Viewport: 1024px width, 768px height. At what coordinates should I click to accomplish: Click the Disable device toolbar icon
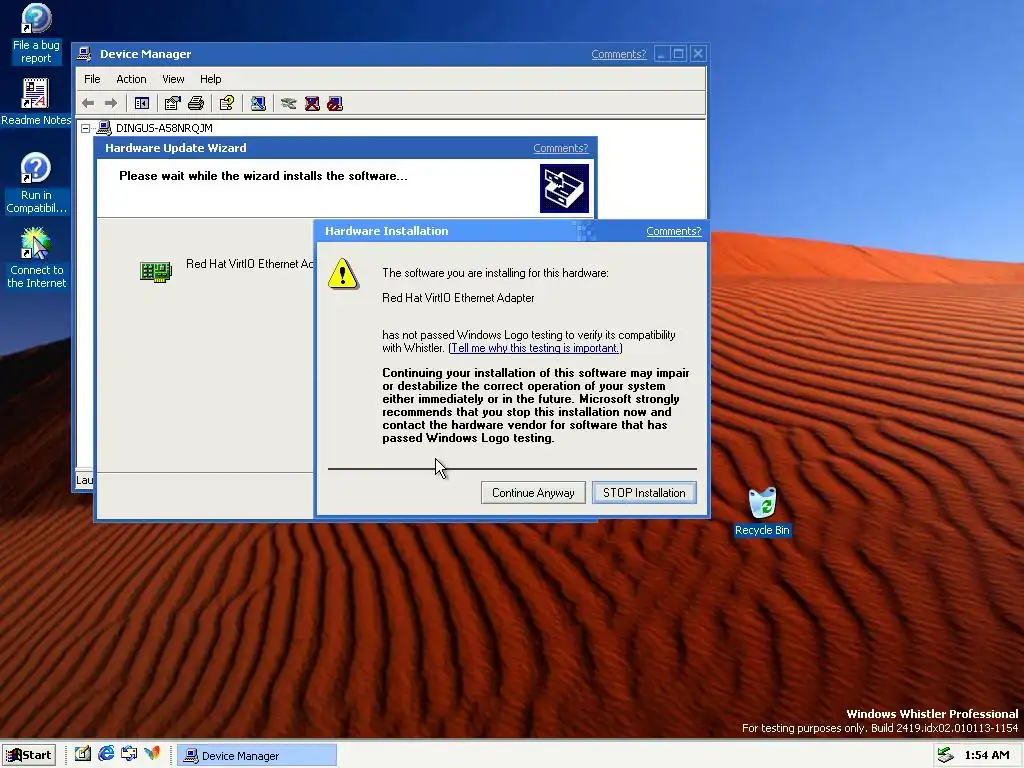335,103
